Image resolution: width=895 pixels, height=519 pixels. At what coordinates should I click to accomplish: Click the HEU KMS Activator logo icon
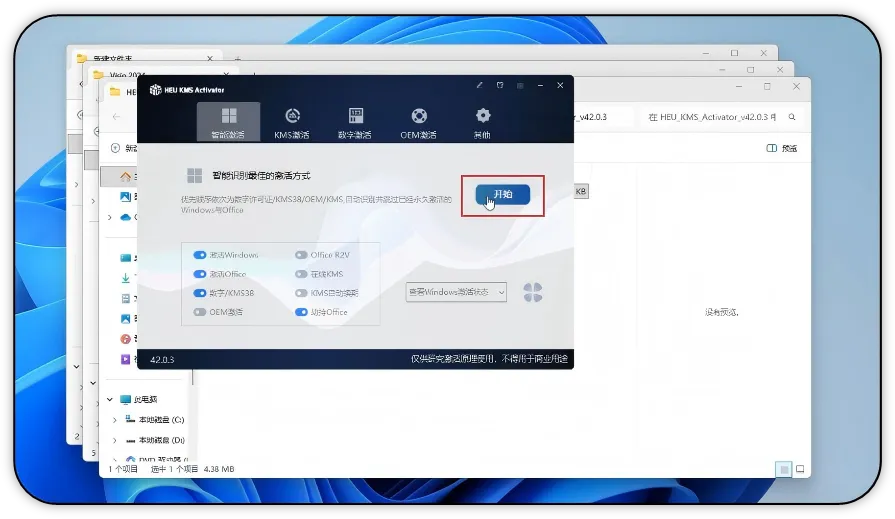coord(155,90)
